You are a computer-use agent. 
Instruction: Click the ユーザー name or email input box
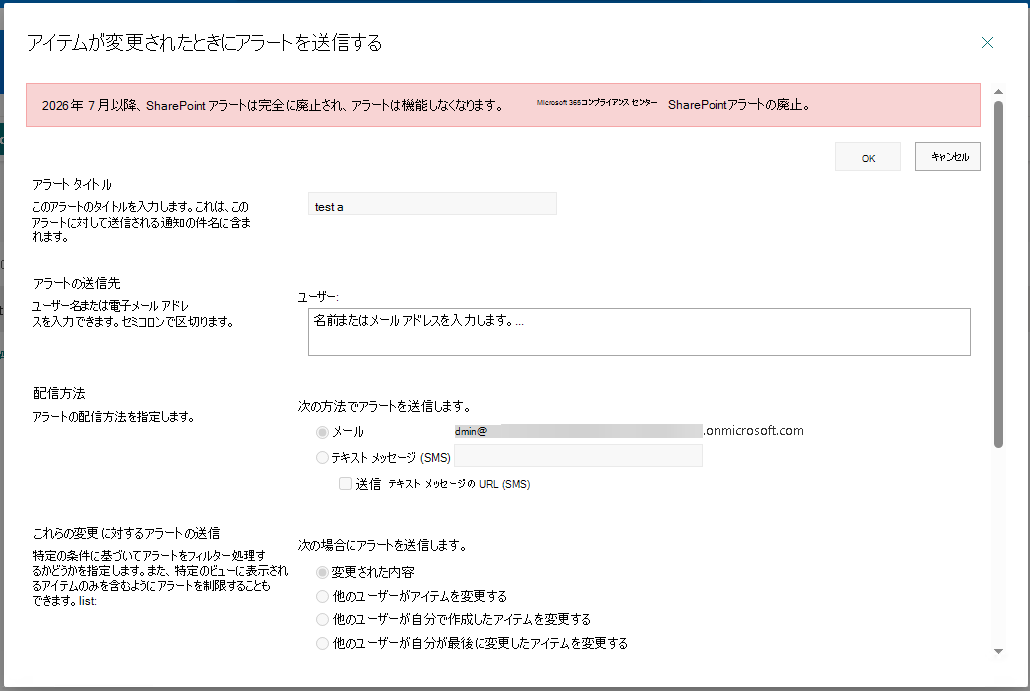[x=639, y=332]
